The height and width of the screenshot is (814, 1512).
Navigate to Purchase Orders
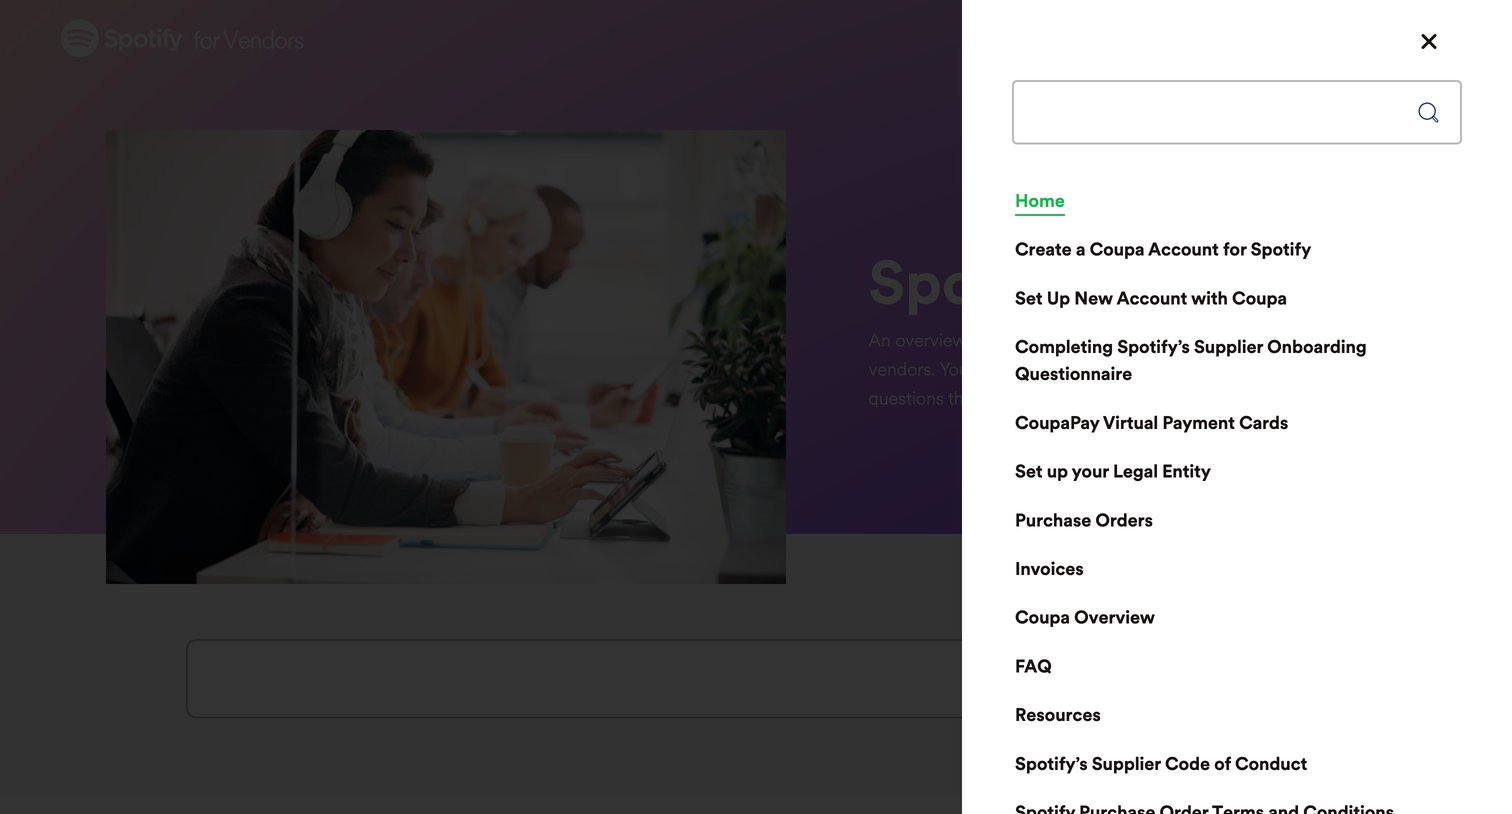pyautogui.click(x=1083, y=520)
